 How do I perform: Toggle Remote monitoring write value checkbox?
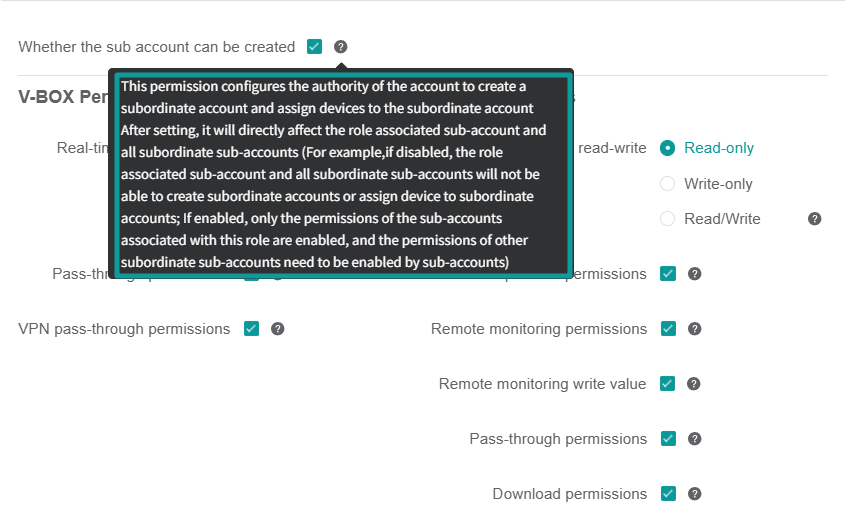(x=667, y=384)
